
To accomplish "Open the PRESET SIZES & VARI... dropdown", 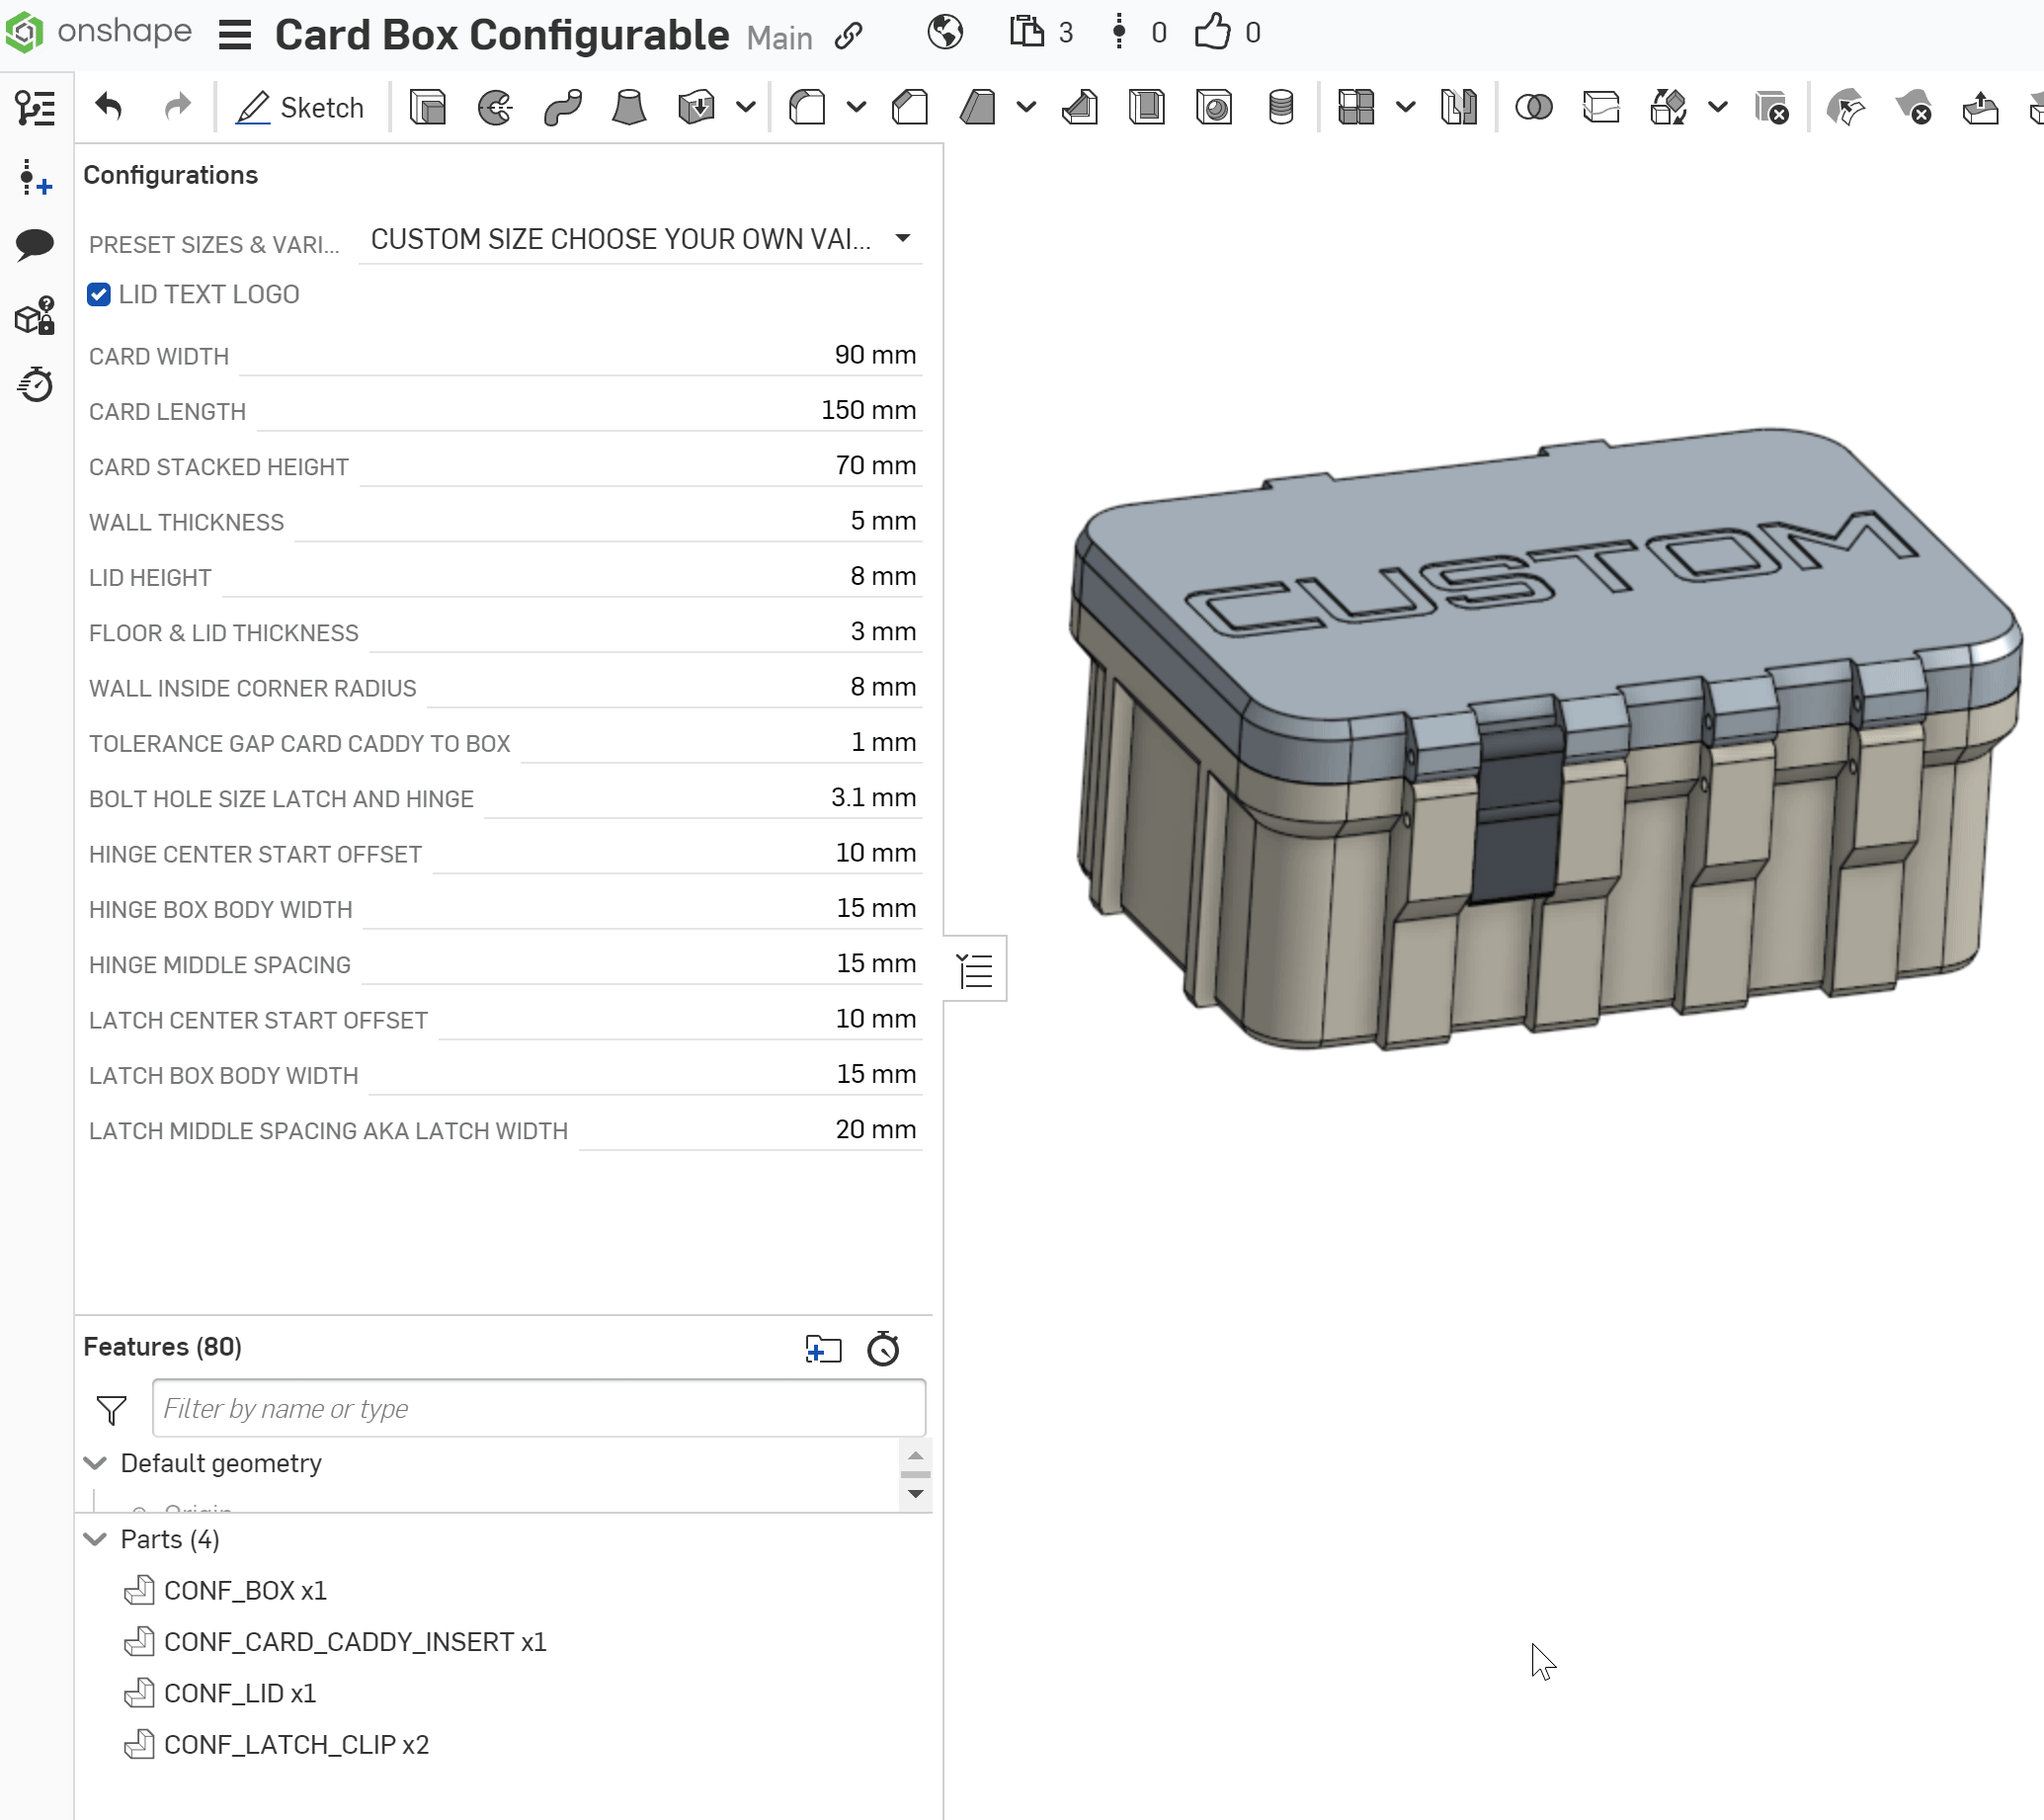I will coord(641,239).
